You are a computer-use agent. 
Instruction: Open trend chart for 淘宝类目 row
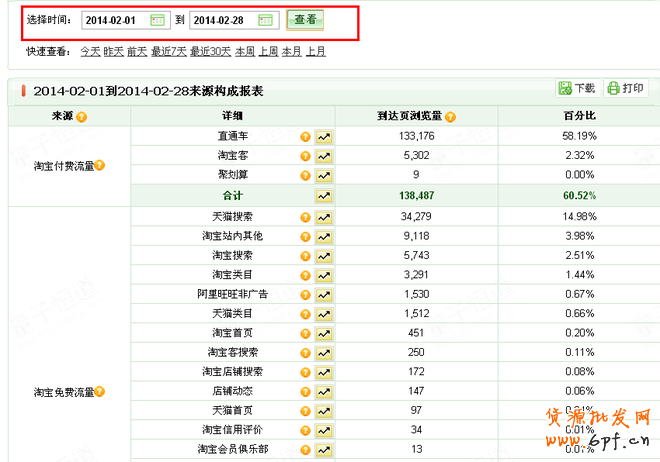pyautogui.click(x=324, y=275)
